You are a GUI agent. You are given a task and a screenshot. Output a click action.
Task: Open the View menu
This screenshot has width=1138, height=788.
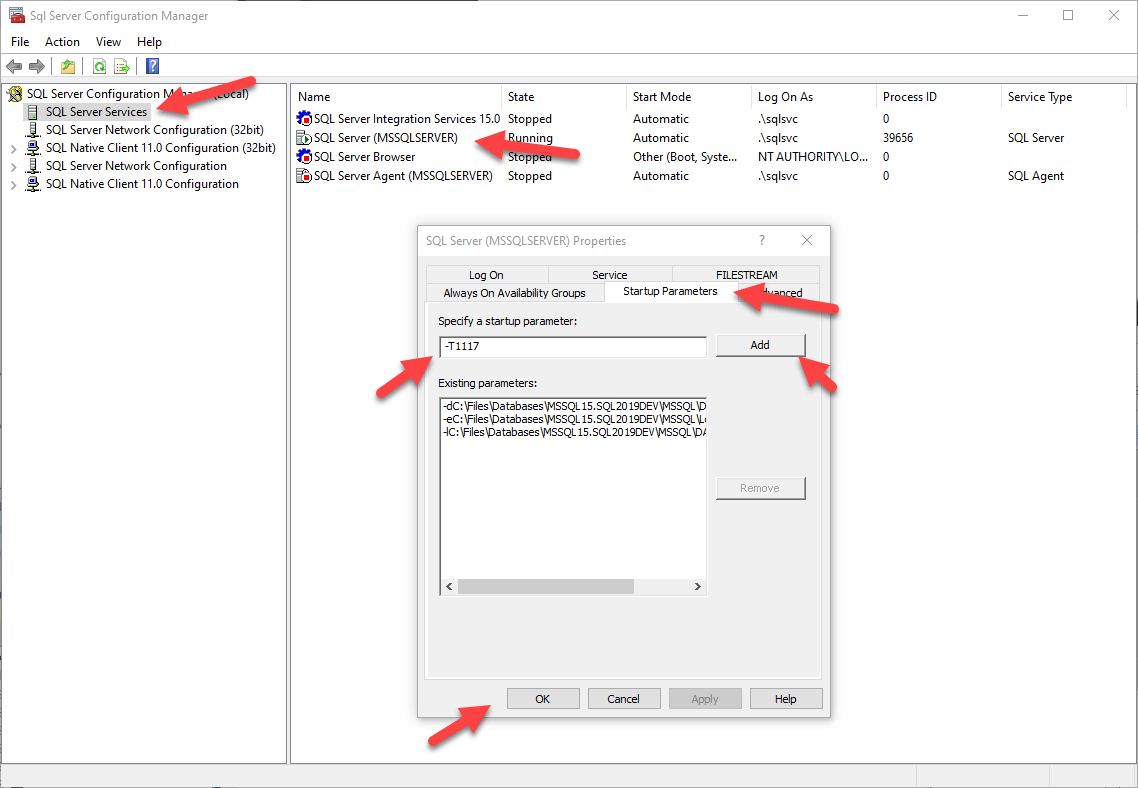(x=108, y=42)
